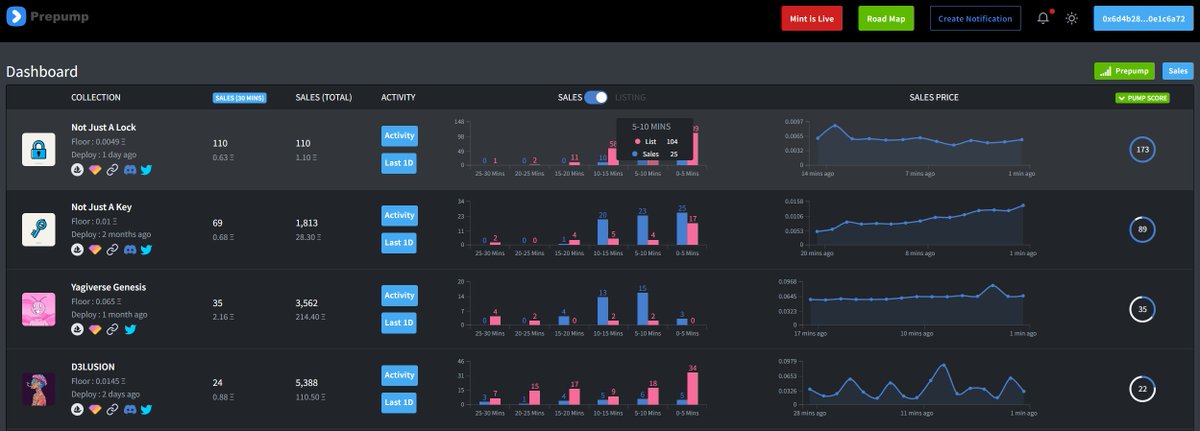The image size is (1200, 431).
Task: Open OpenSea icon for Yagiverse Genesis
Action: tap(78, 328)
